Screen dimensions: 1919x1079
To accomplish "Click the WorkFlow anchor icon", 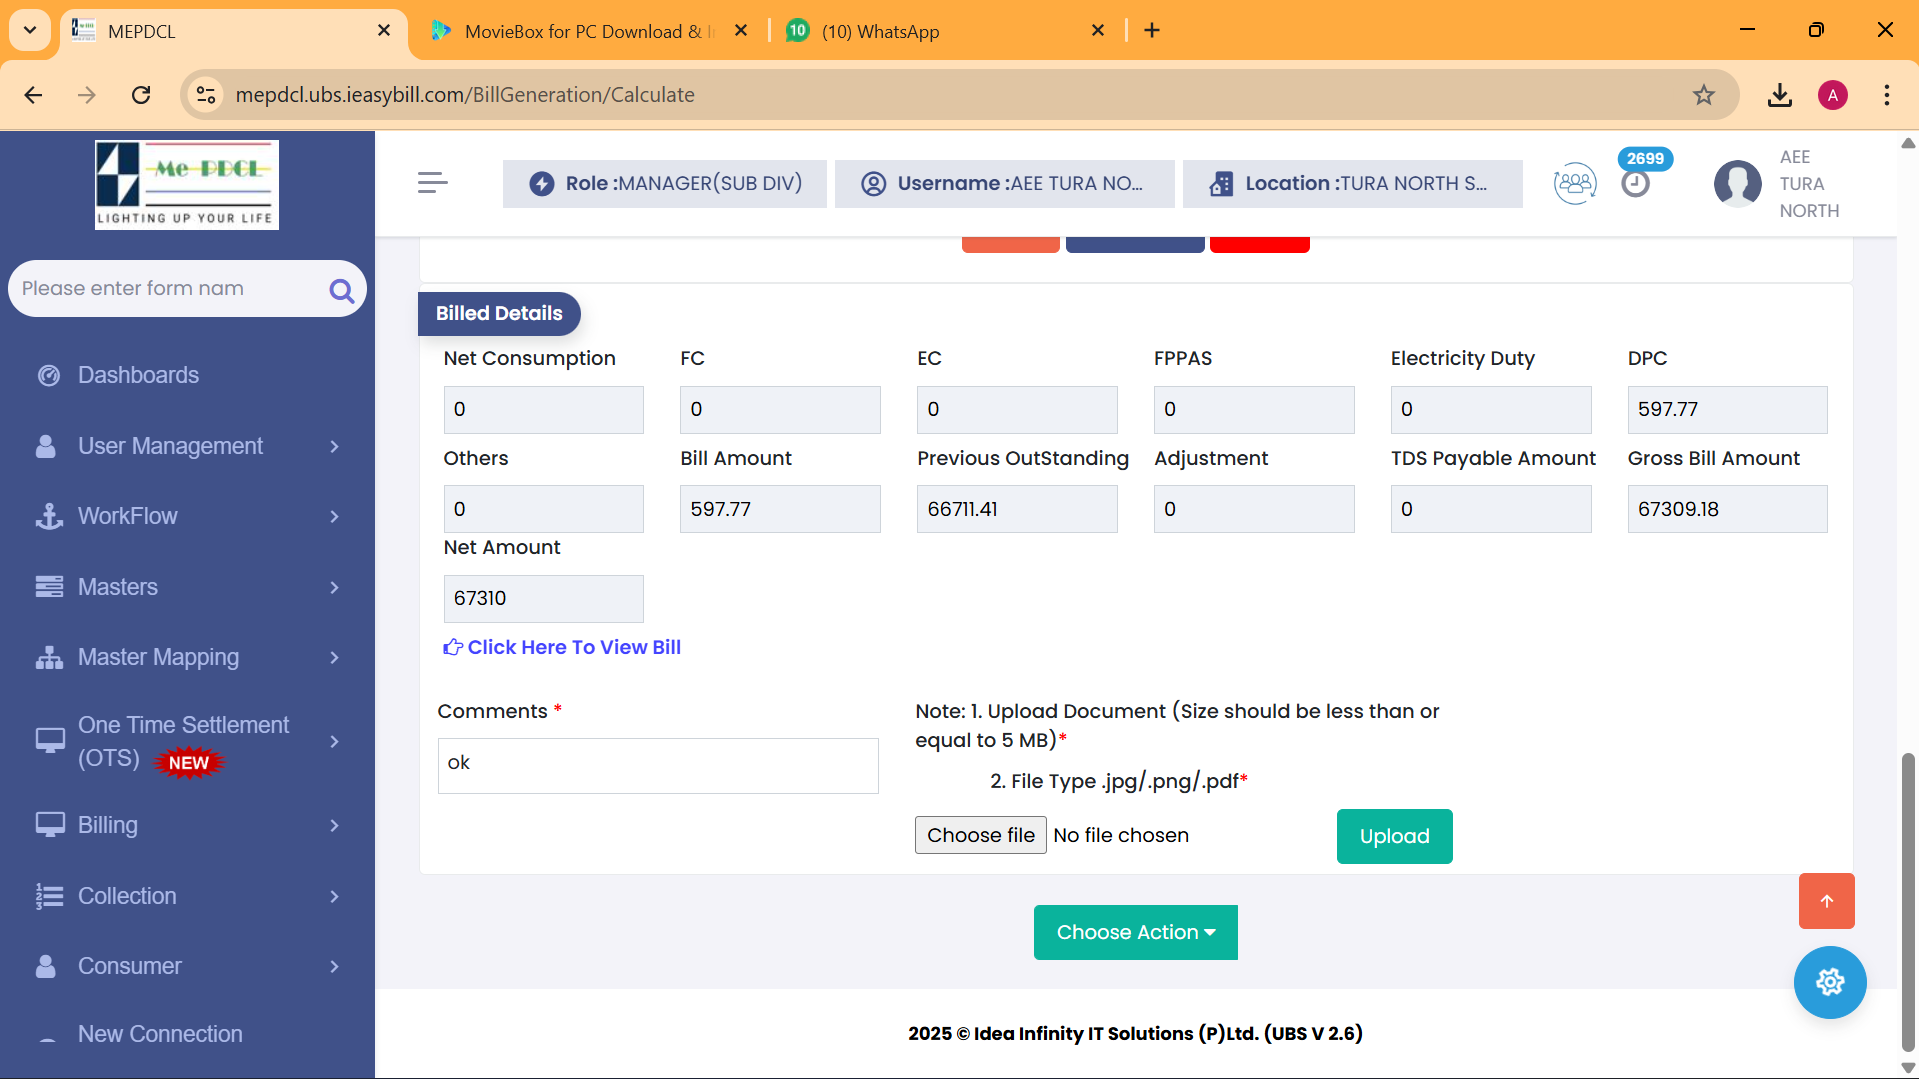I will (49, 516).
